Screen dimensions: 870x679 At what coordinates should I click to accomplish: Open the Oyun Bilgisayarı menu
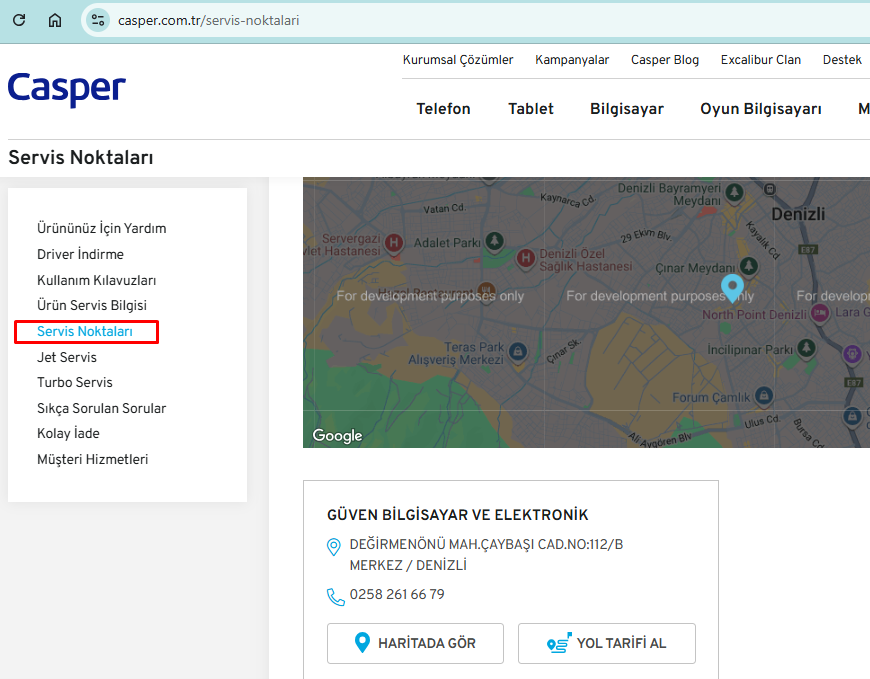tap(760, 109)
